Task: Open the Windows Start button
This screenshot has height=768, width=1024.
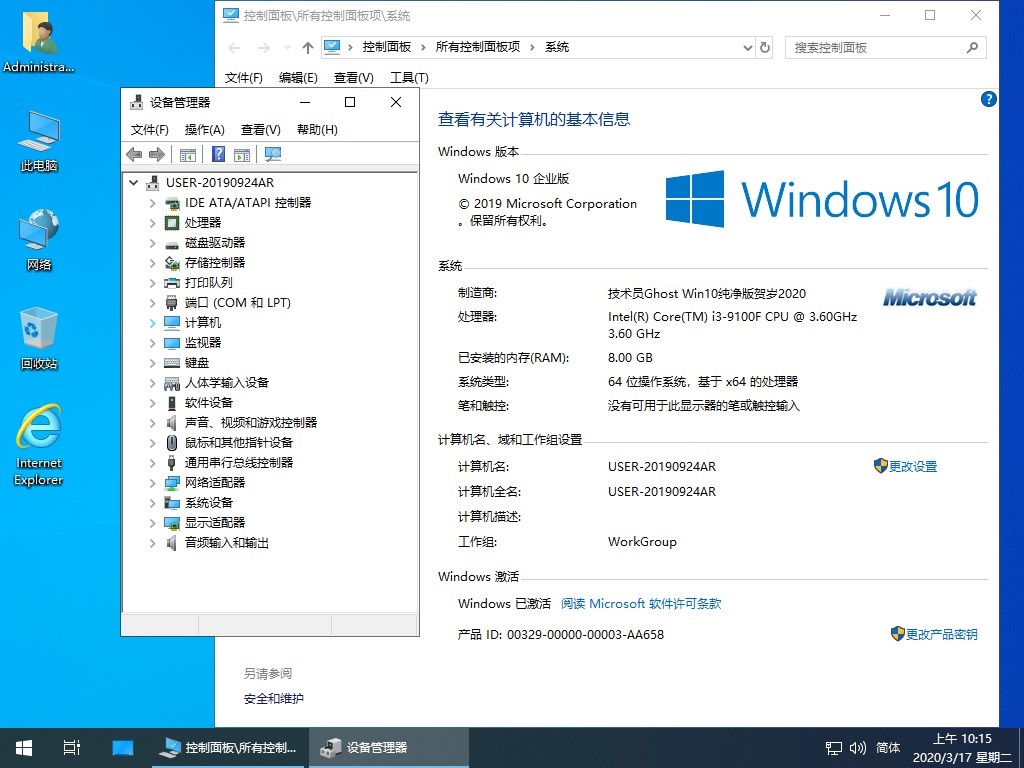Action: point(24,748)
